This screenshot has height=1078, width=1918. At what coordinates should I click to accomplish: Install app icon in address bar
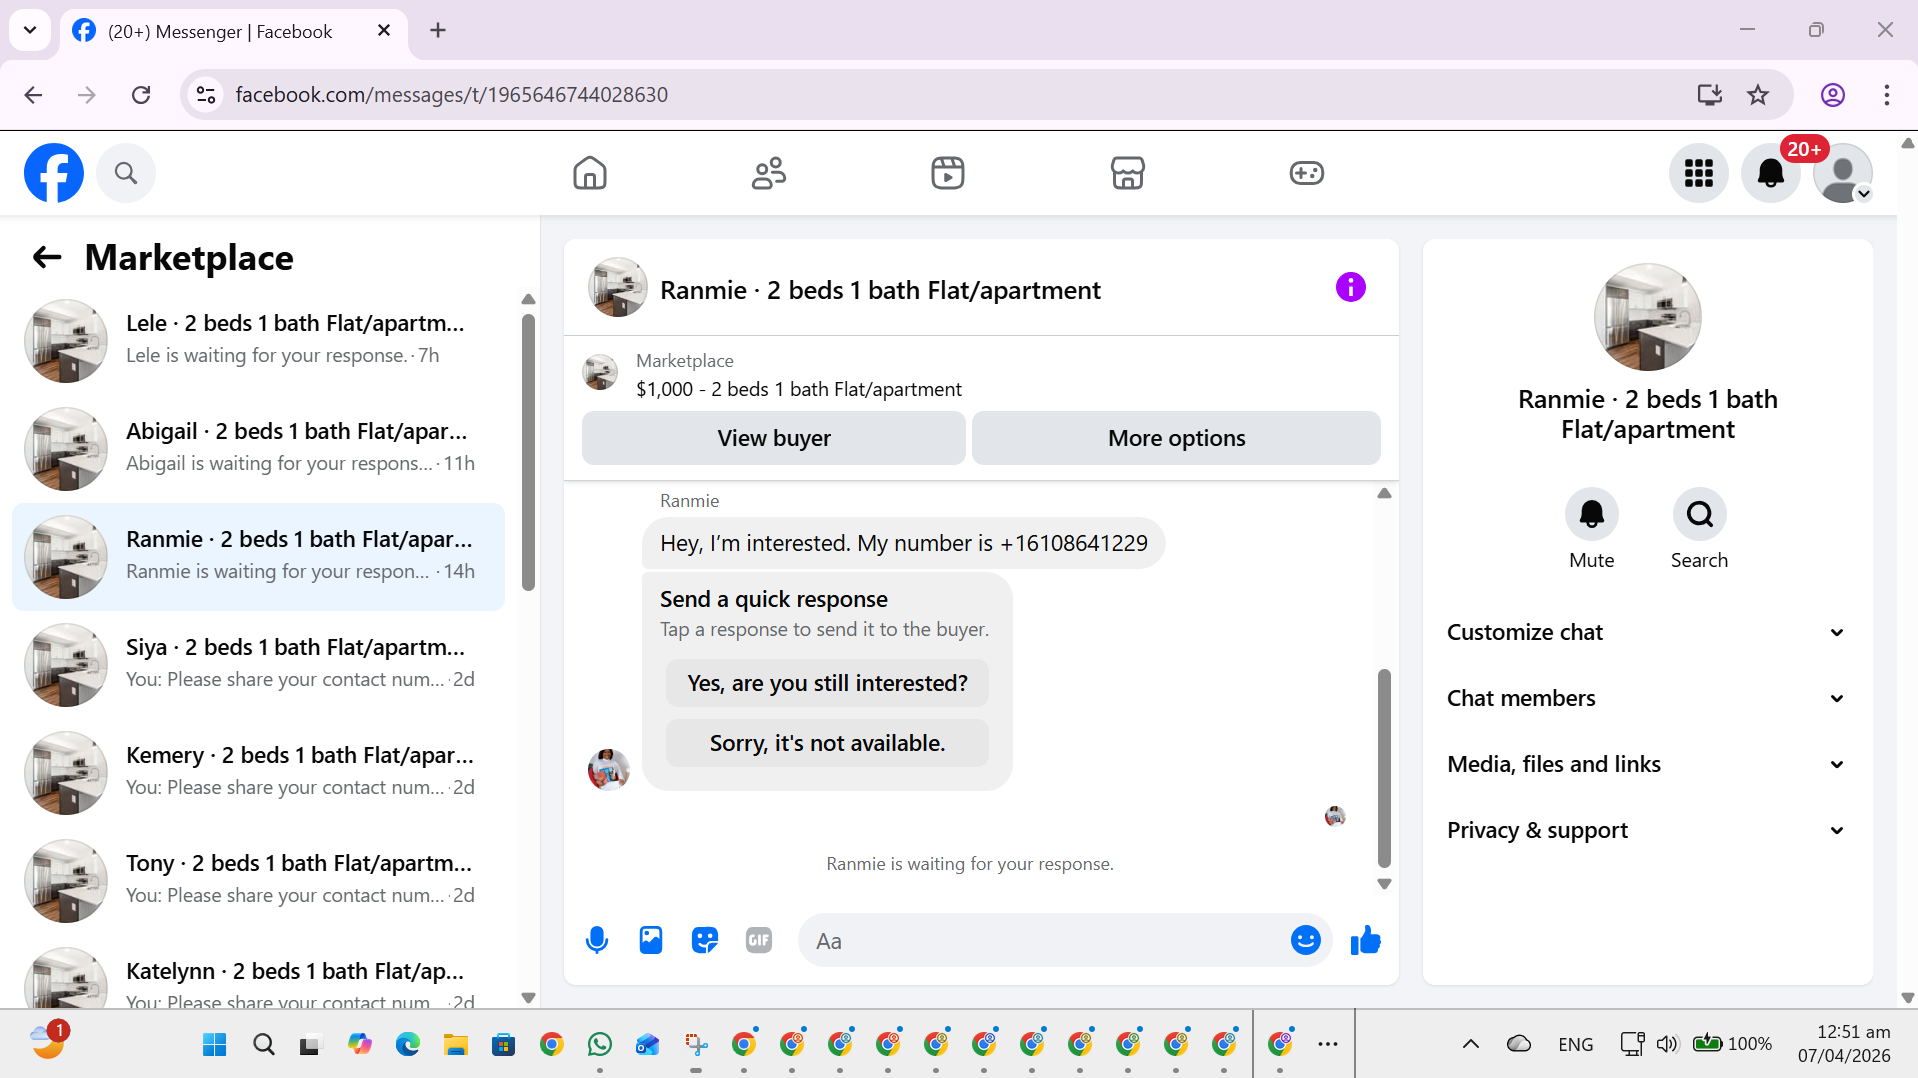(x=1710, y=95)
